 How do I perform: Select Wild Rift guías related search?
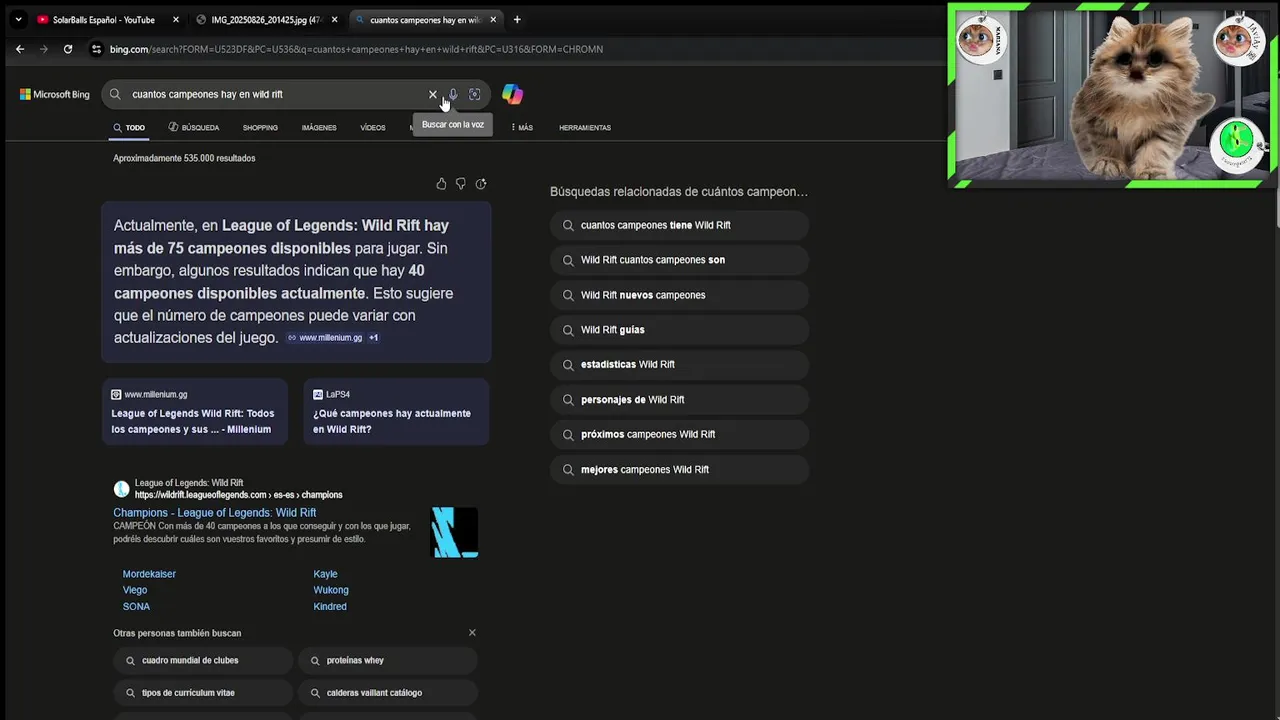pos(679,330)
